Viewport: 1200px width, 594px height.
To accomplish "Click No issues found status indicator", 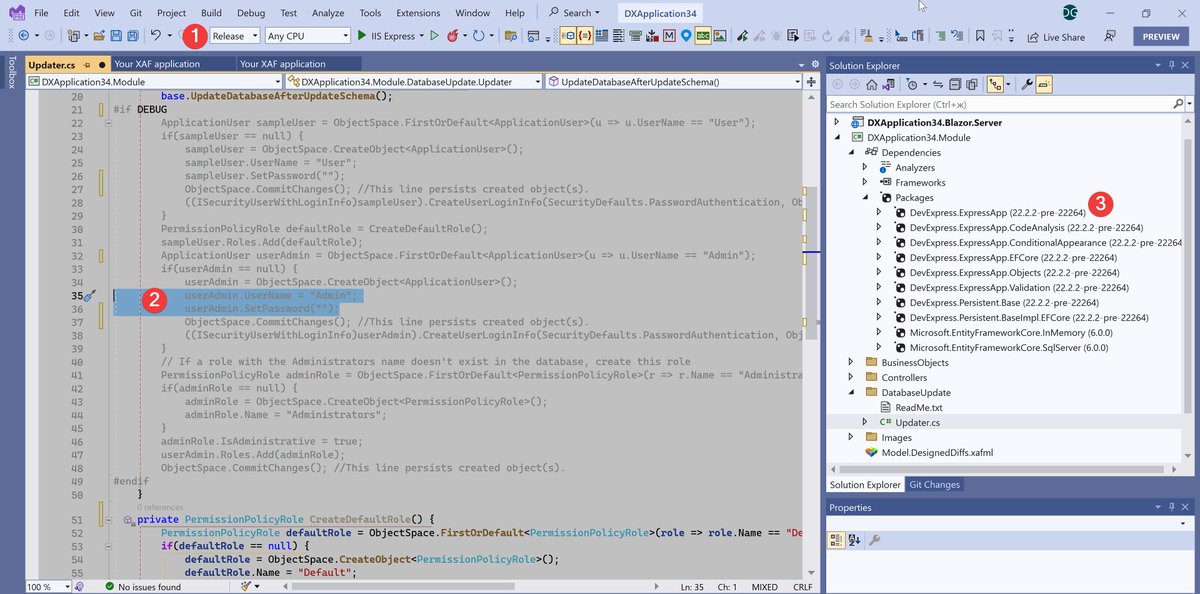I will [142, 587].
